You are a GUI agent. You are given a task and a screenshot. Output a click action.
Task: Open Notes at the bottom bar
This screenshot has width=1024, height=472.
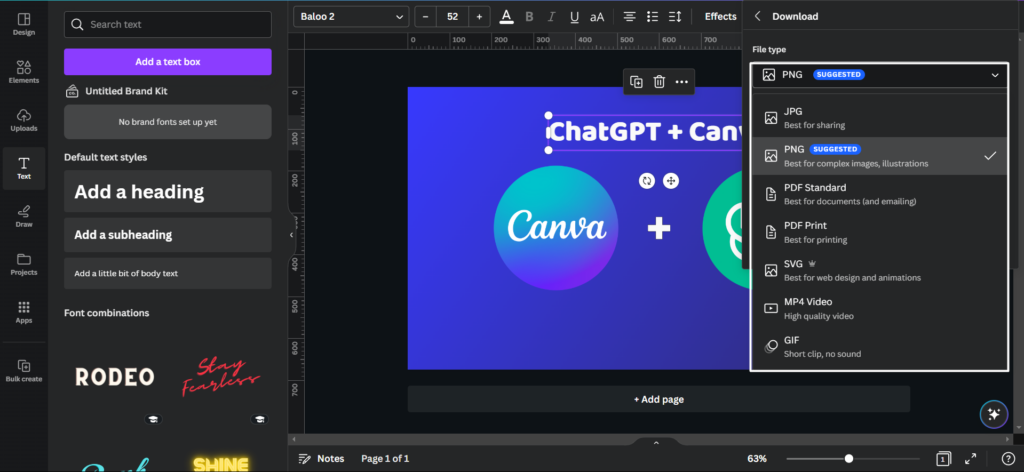[x=321, y=458]
